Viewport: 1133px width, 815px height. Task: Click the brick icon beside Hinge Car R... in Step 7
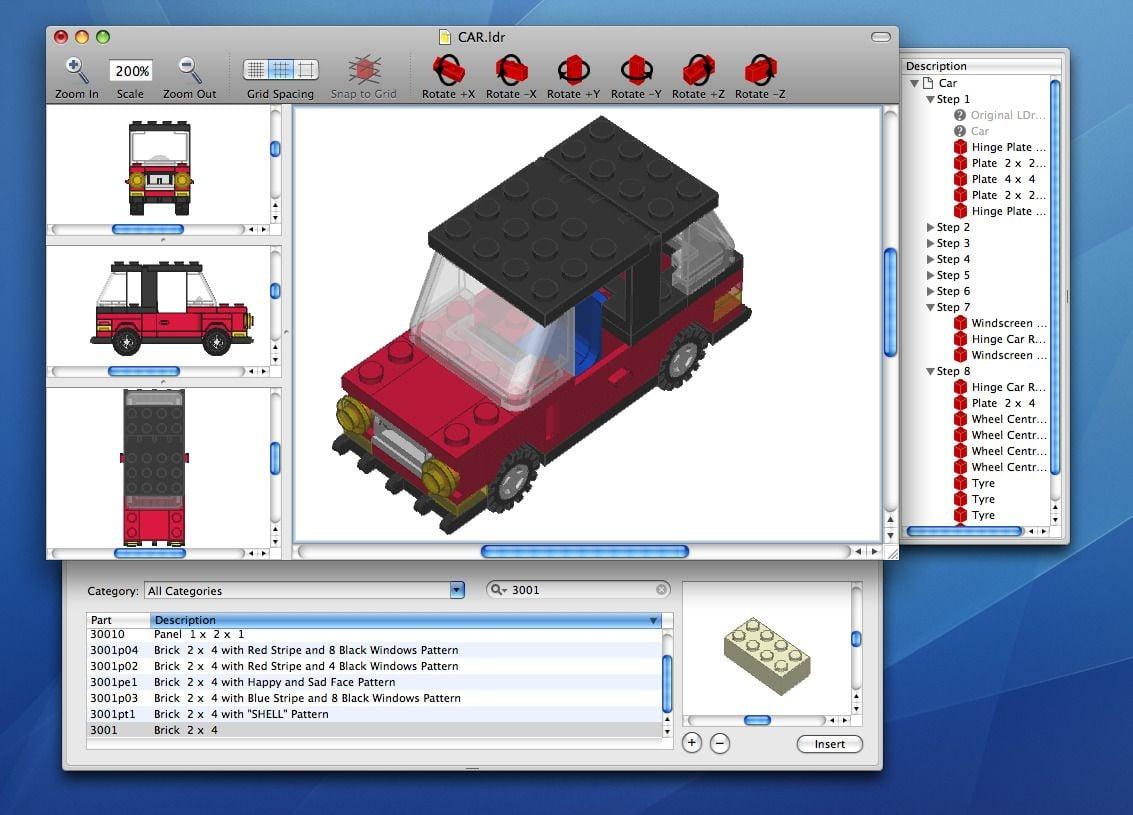click(960, 339)
